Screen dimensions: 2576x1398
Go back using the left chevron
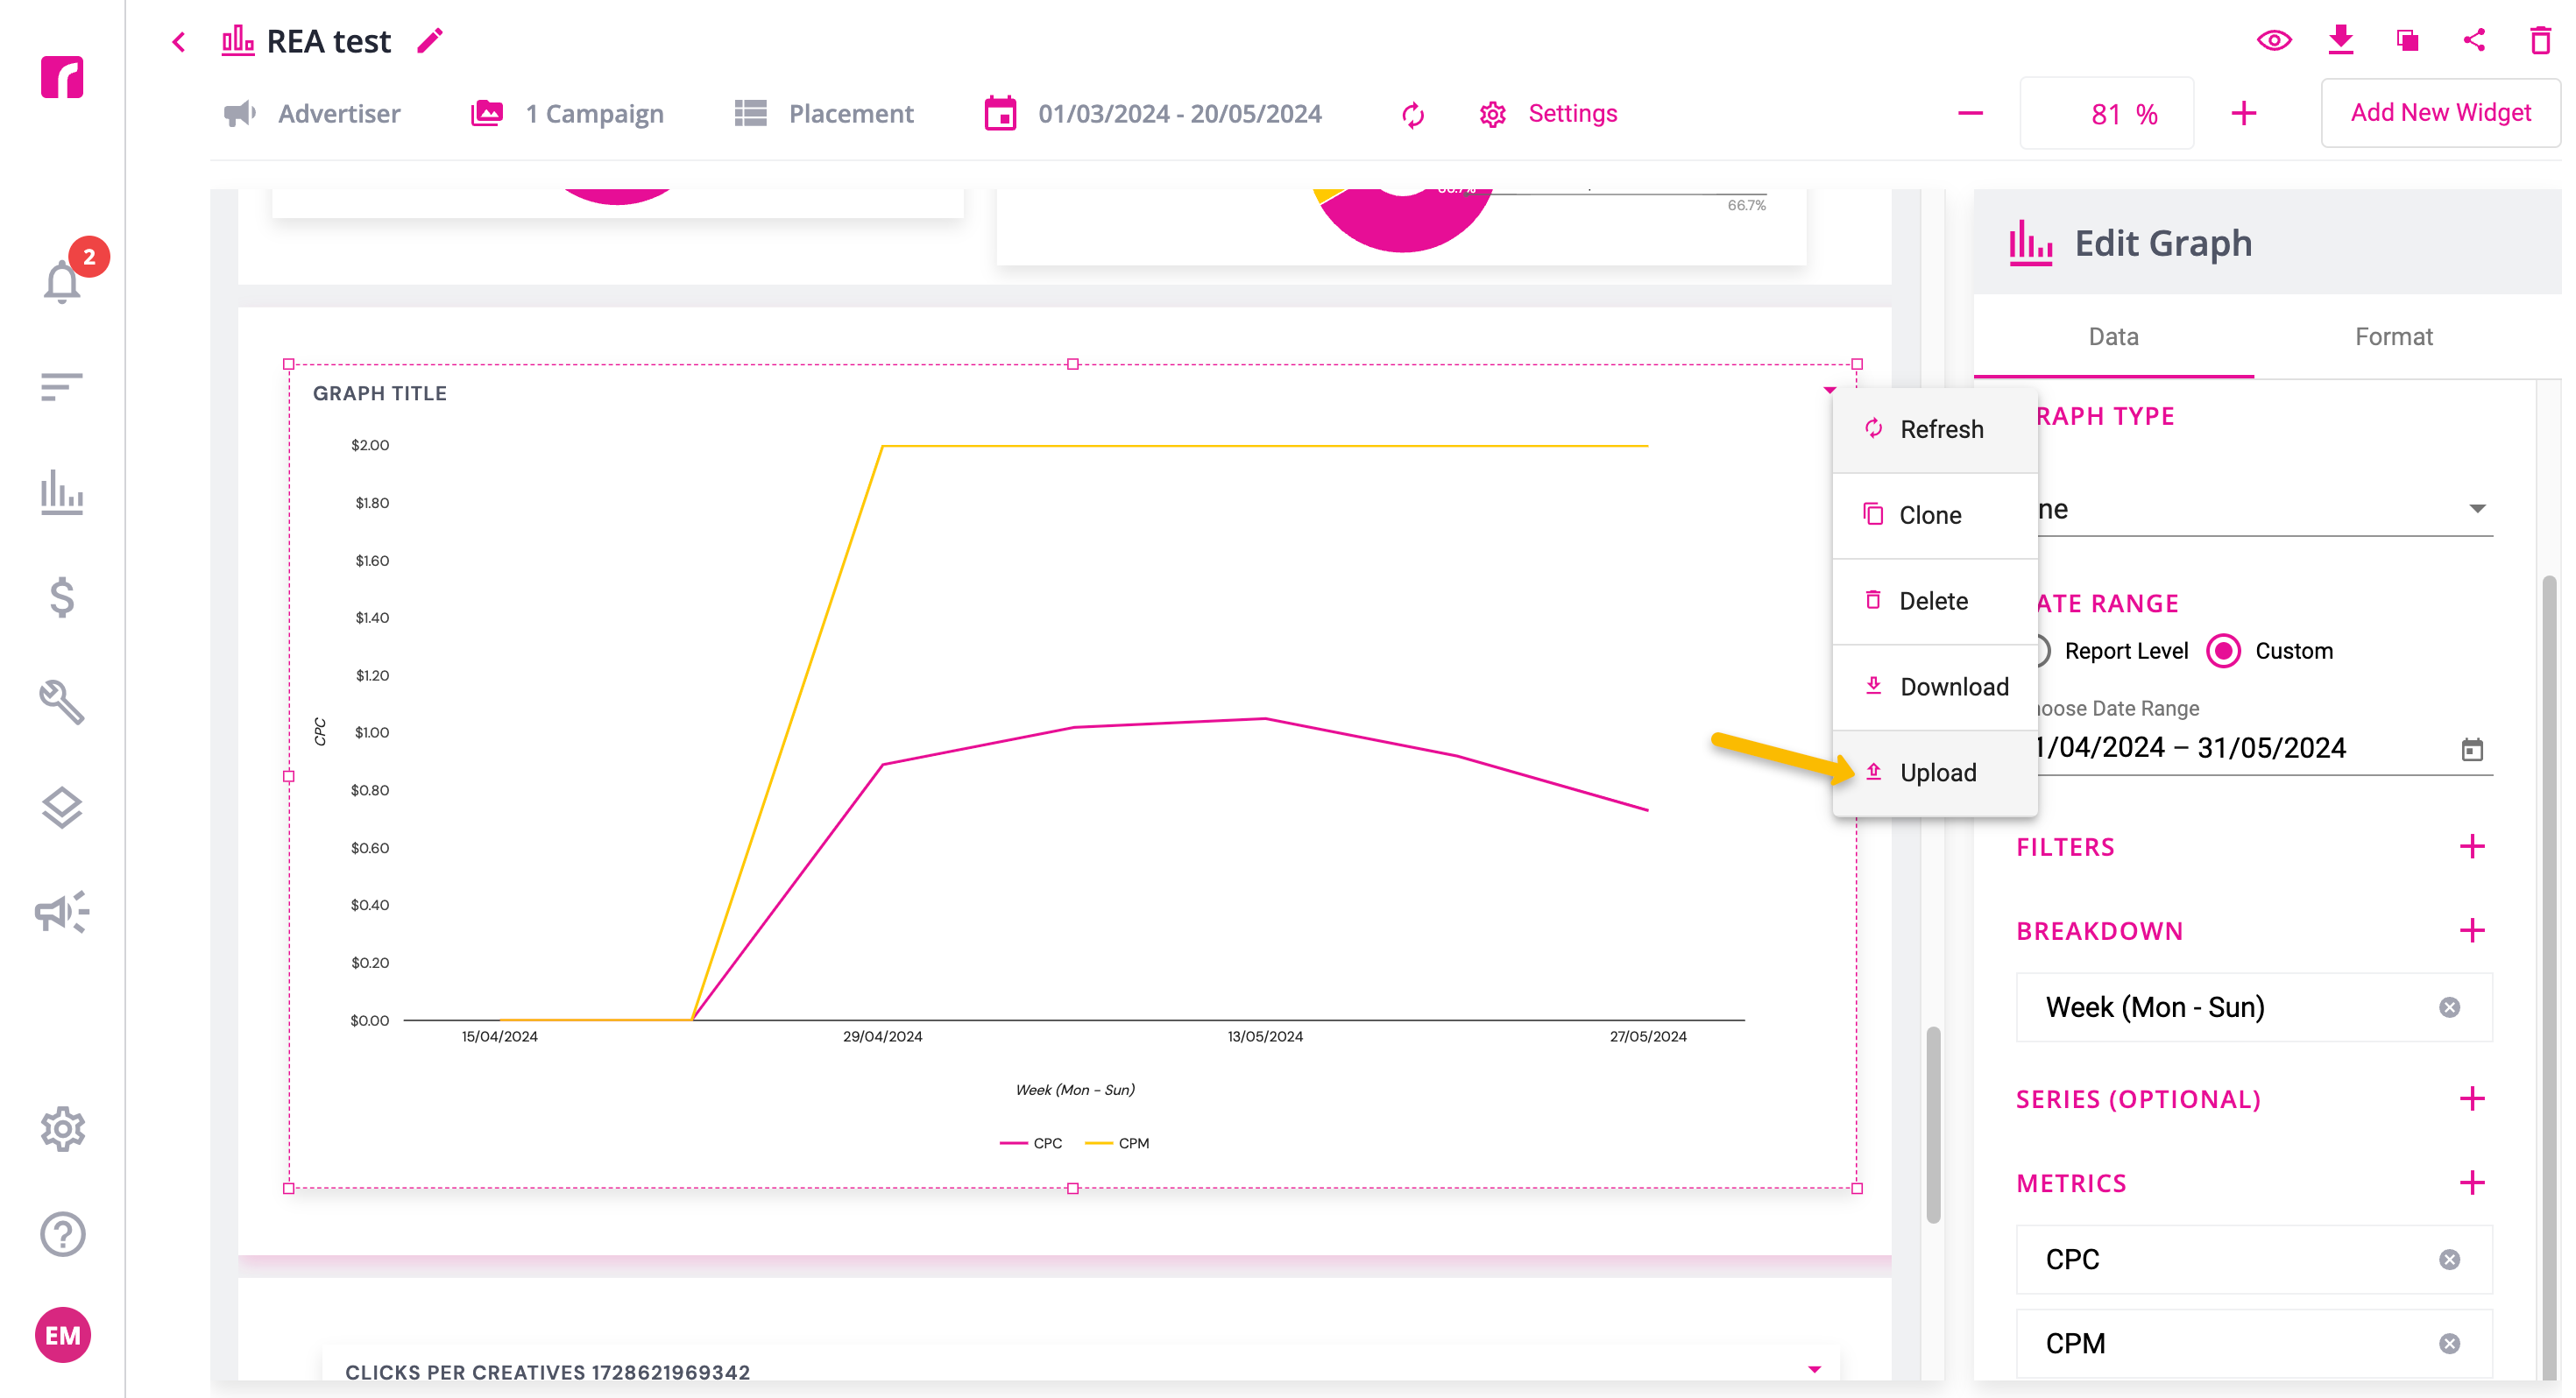coord(179,42)
